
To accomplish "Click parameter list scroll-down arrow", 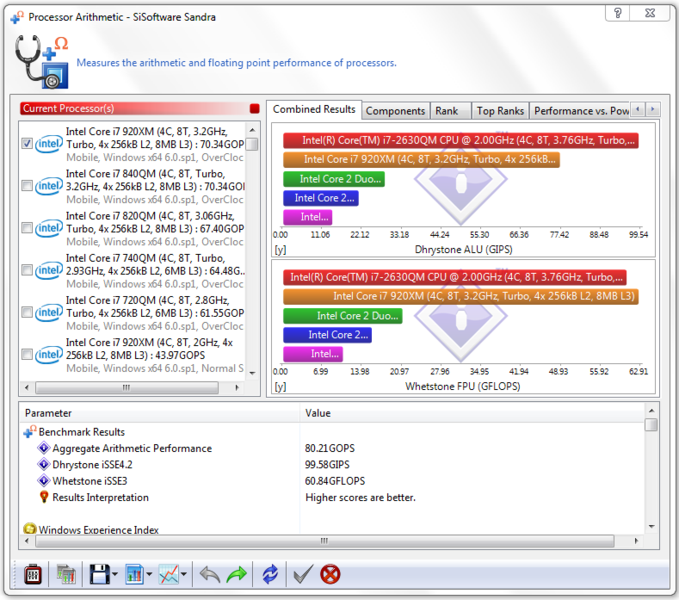I will tap(651, 526).
